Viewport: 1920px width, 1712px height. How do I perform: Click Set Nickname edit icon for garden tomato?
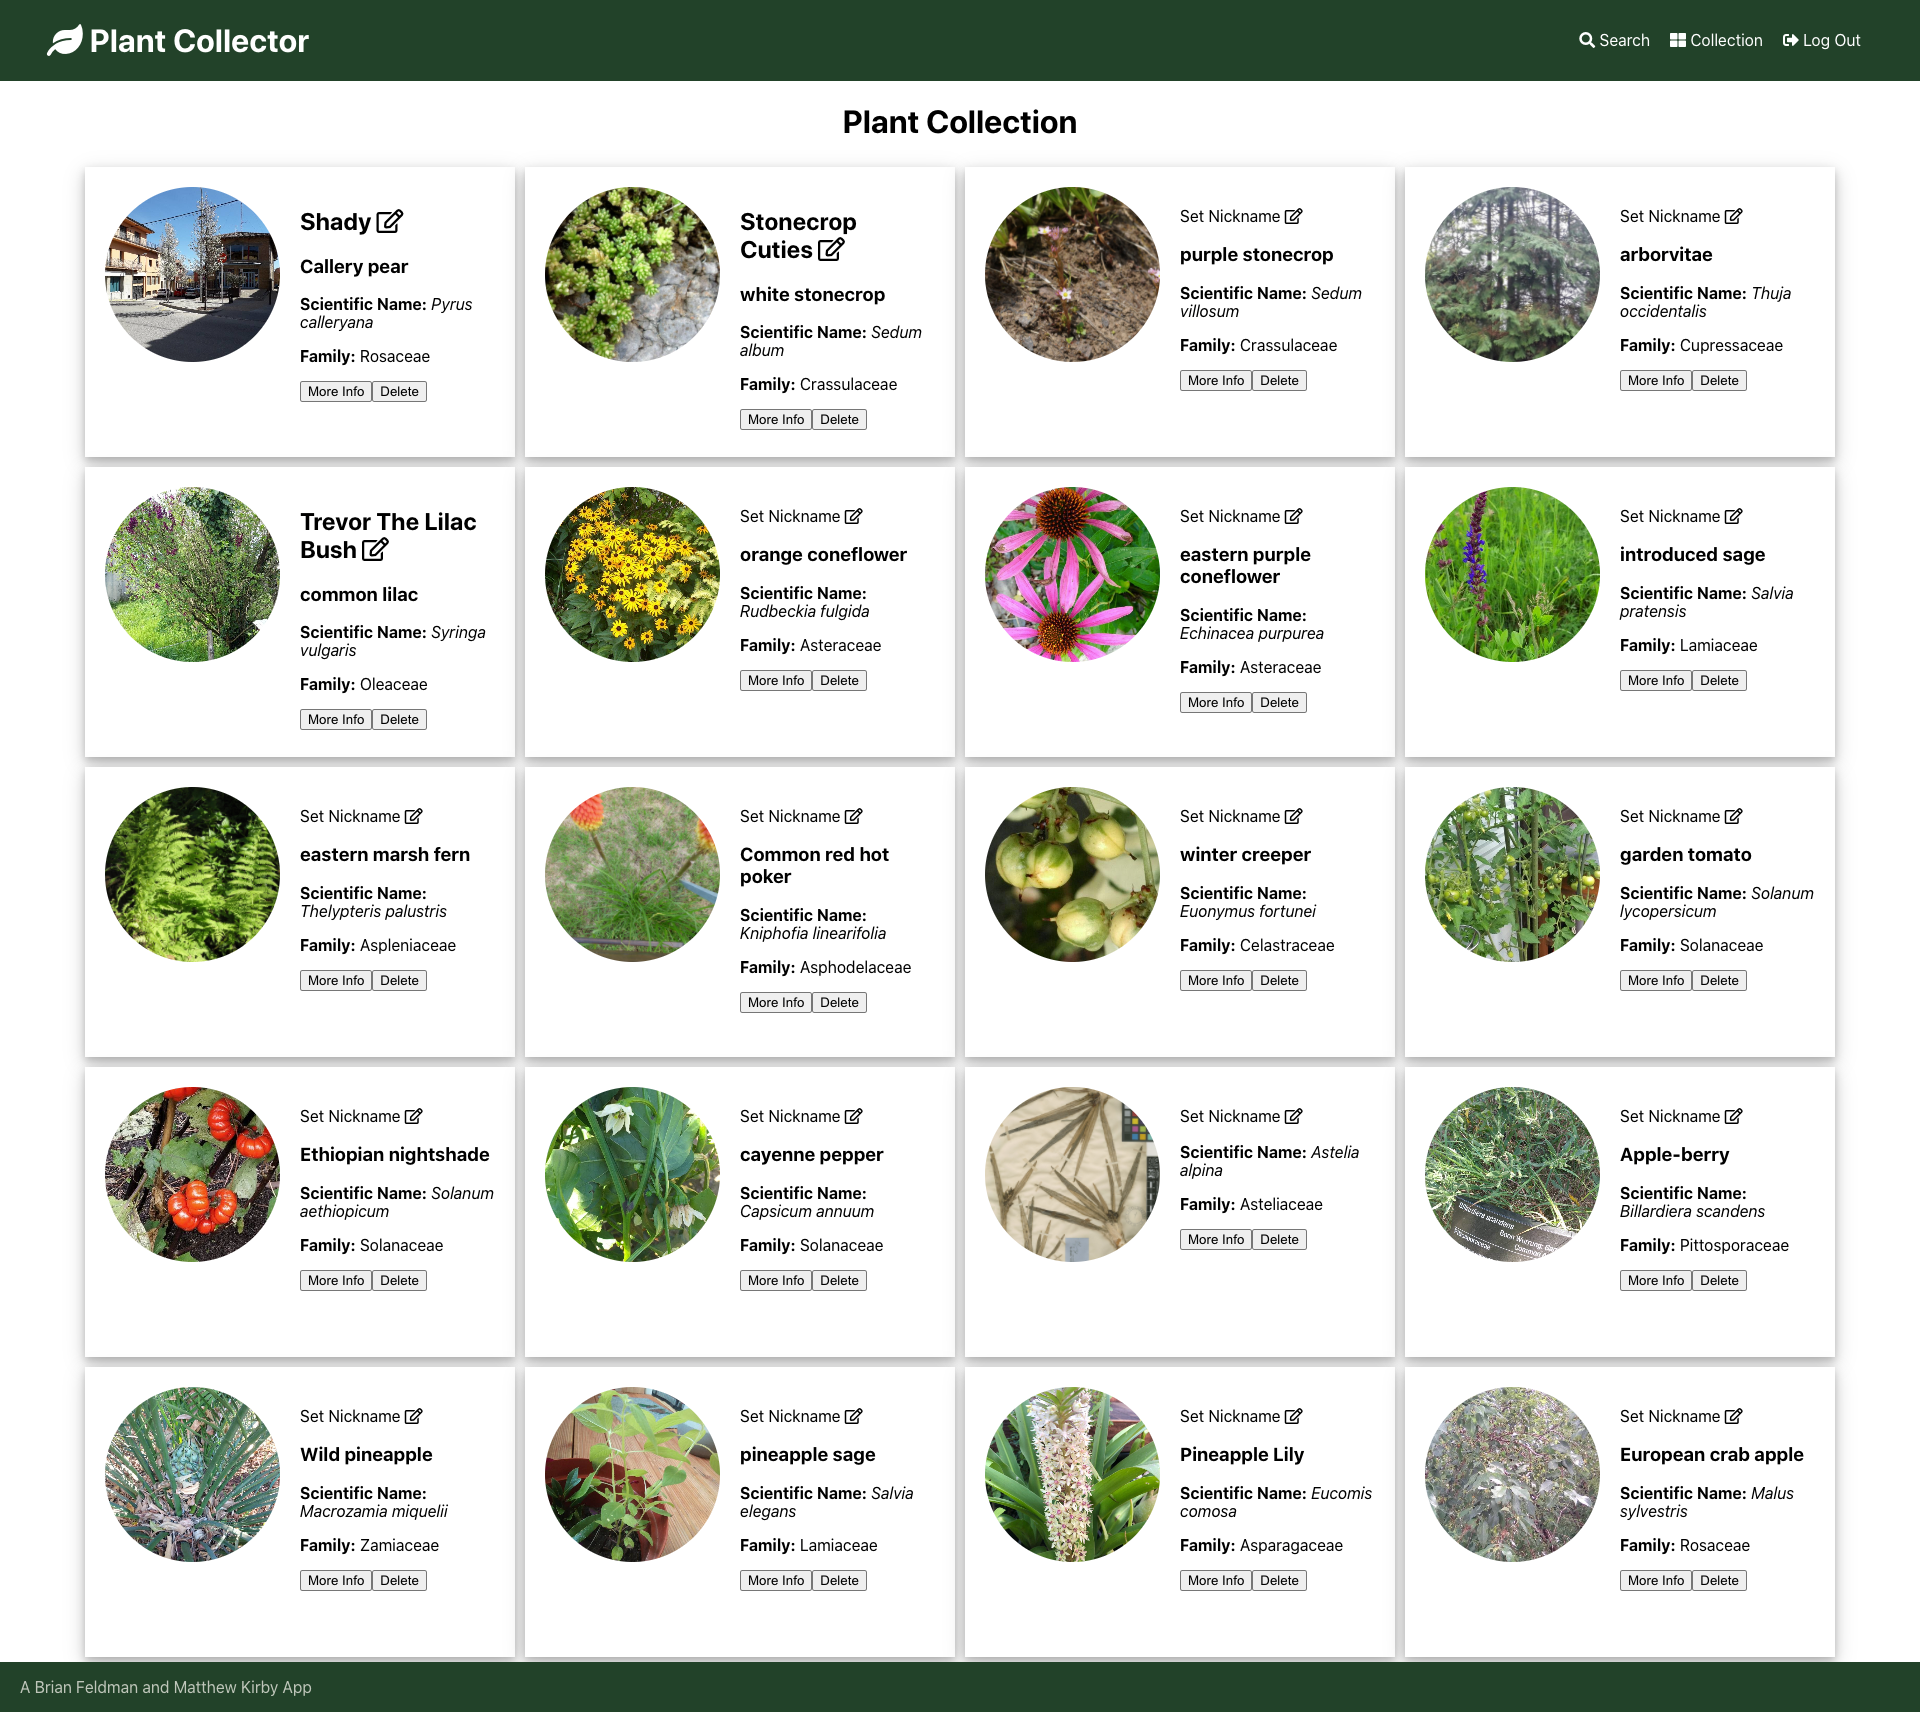click(x=1734, y=816)
